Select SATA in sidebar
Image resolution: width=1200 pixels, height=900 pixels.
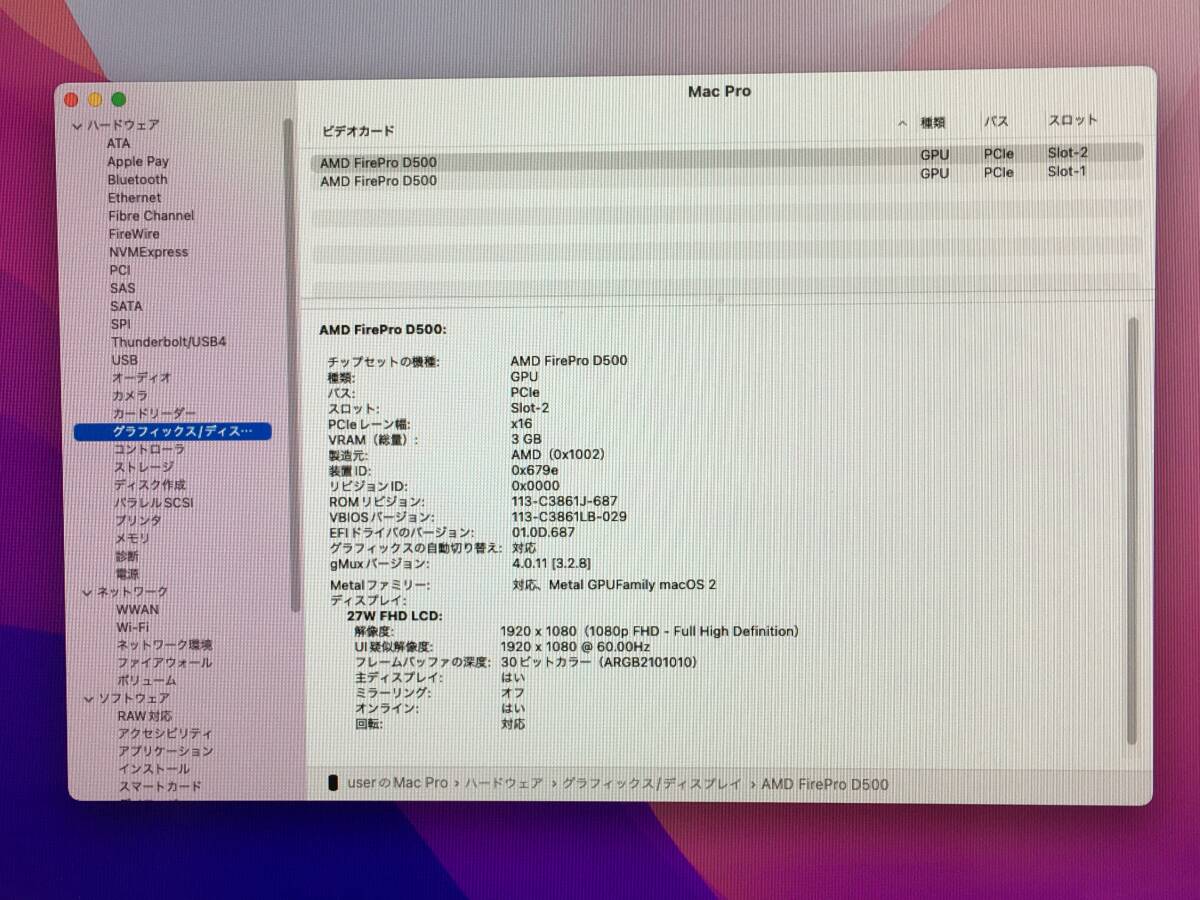click(x=126, y=306)
